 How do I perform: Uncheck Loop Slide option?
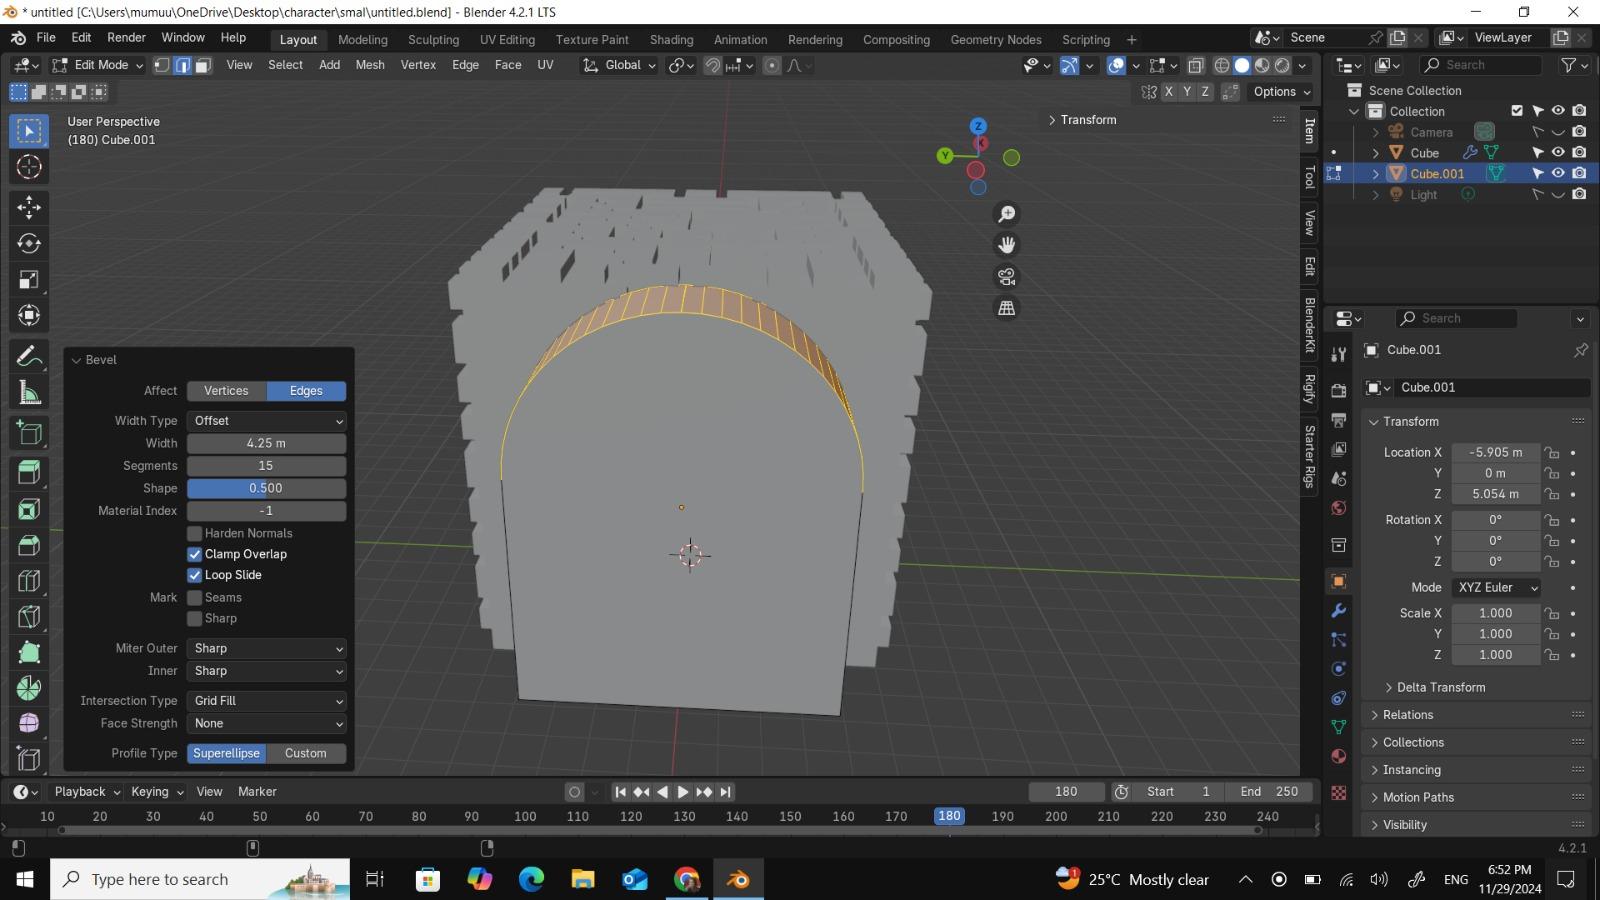pyautogui.click(x=195, y=575)
